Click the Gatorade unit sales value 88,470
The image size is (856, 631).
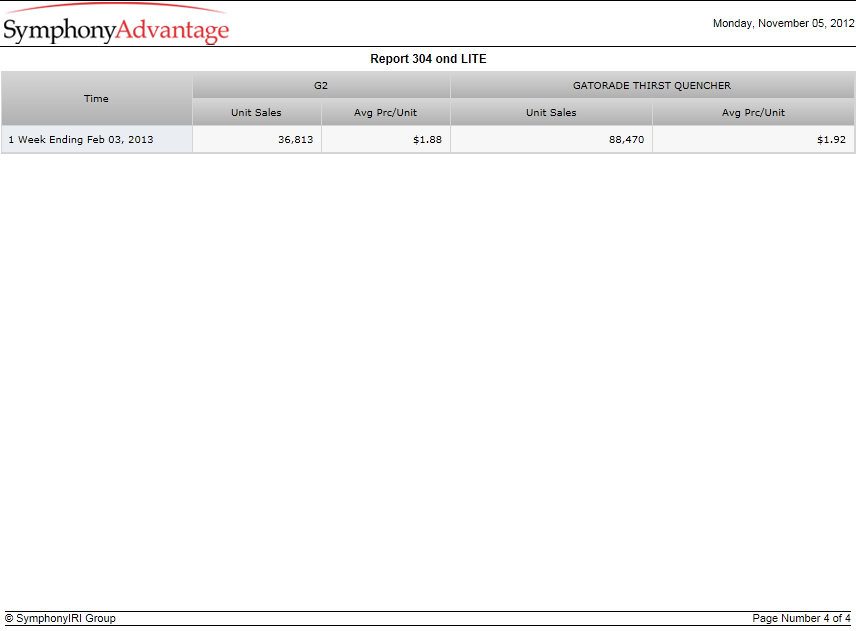[627, 140]
